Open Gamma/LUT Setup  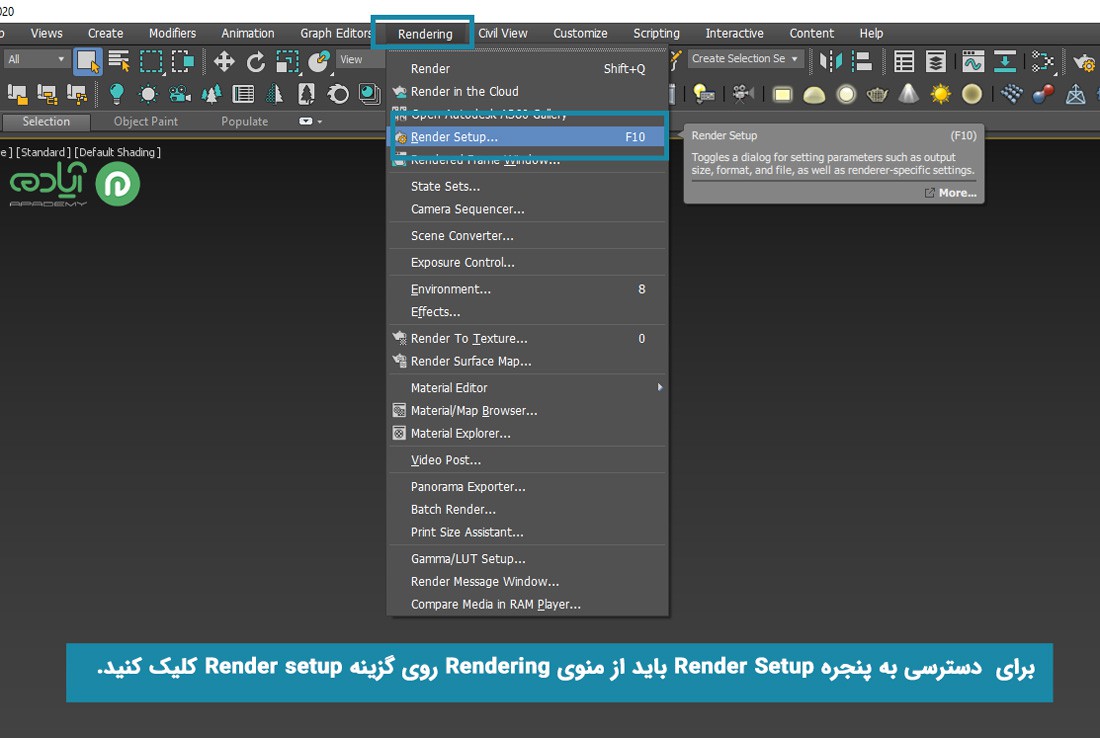pos(527,558)
